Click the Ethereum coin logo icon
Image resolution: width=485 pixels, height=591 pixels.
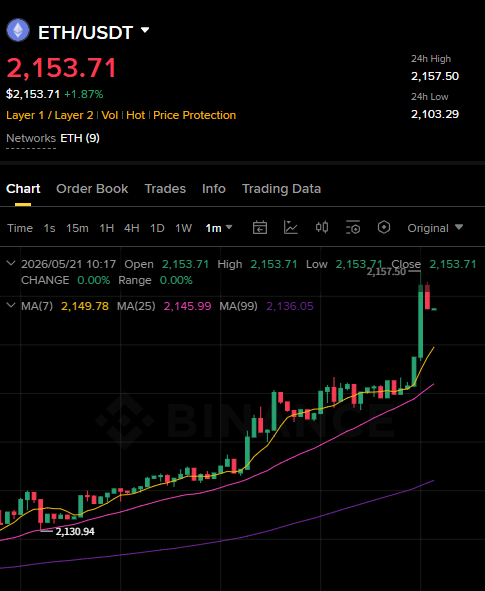click(x=18, y=31)
